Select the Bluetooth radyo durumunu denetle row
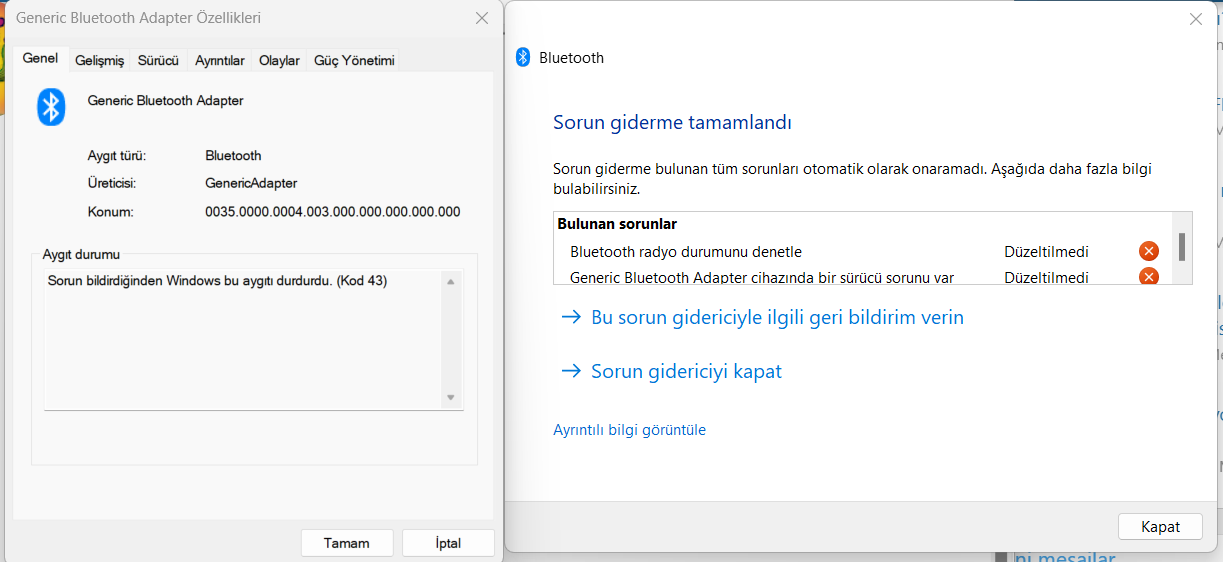1223x562 pixels. point(864,252)
